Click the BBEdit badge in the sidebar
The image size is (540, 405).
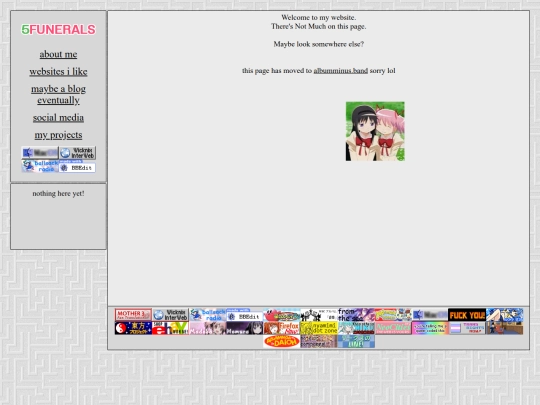77,166
